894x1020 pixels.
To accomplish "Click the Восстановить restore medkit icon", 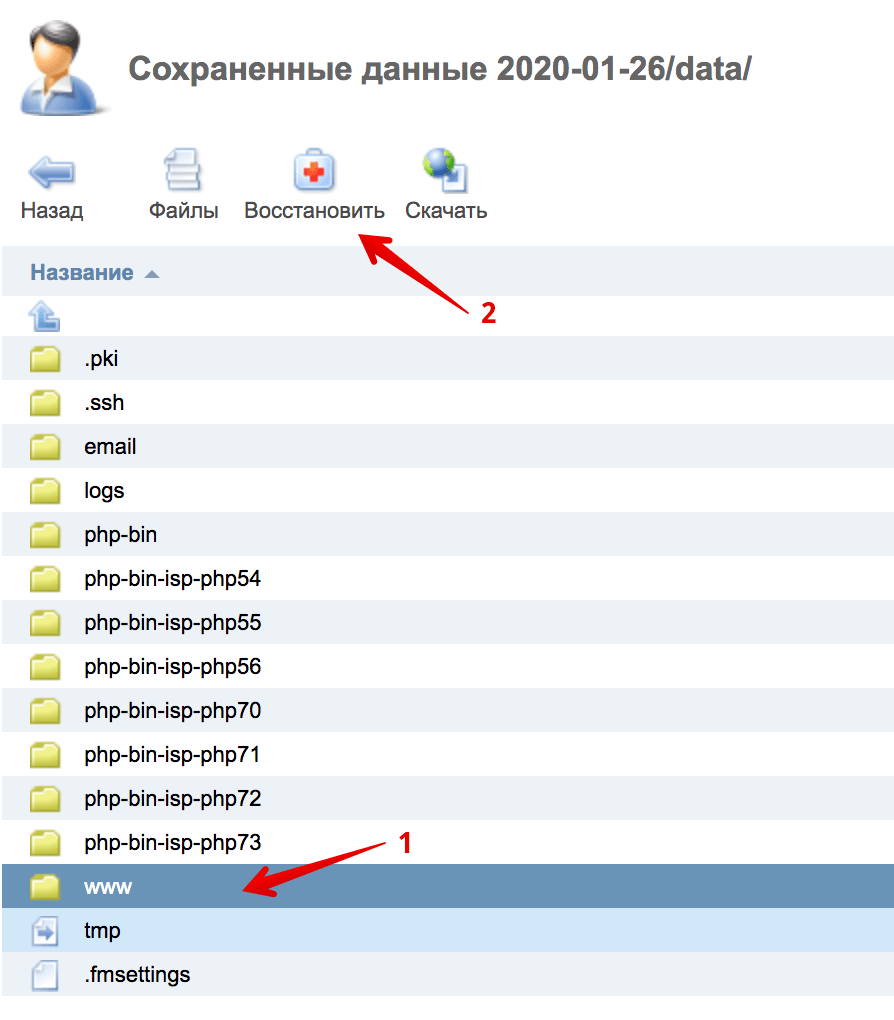I will [x=314, y=170].
